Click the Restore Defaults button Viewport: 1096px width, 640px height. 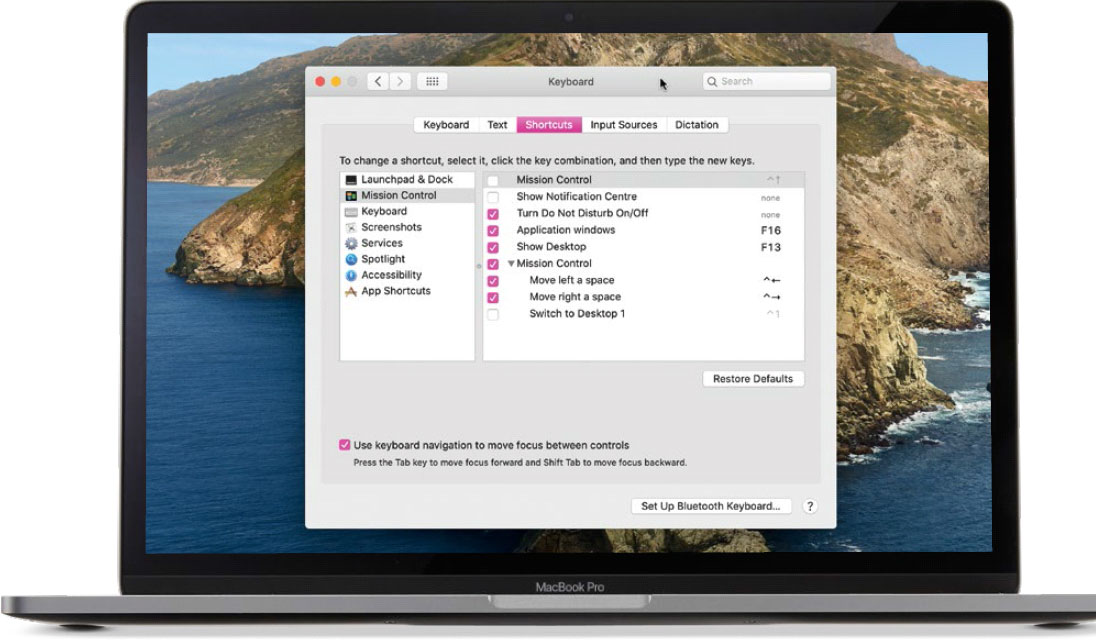(753, 379)
